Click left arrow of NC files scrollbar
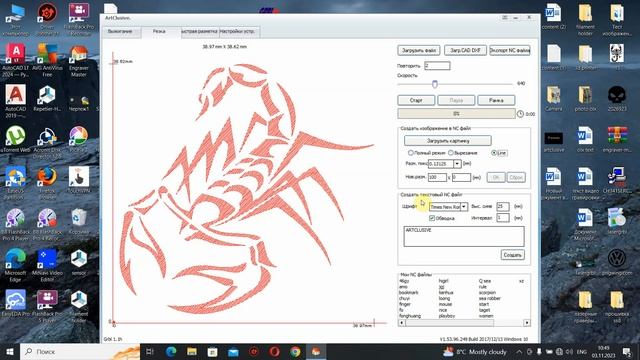This screenshot has height=360, width=640. coord(402,323)
